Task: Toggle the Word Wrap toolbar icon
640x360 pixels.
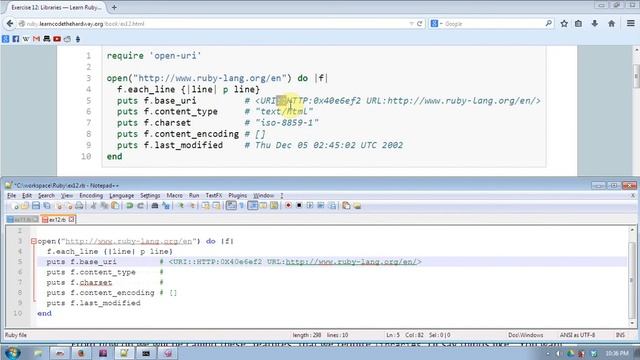Action: [x=231, y=206]
